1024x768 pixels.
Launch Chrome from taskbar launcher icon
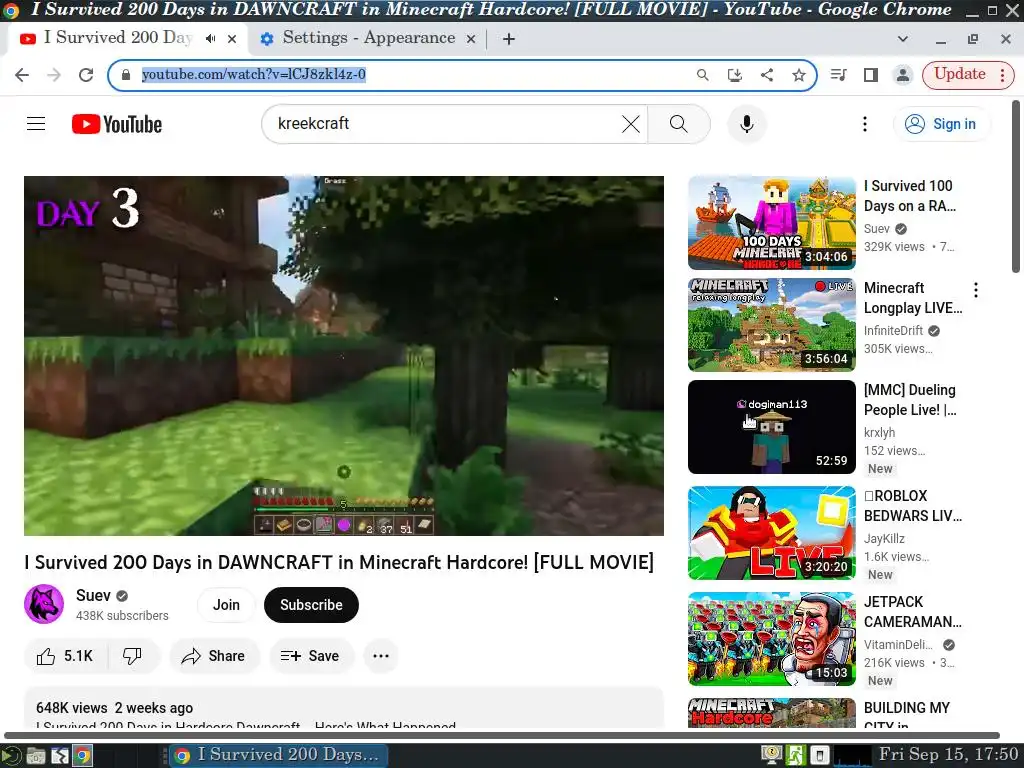(82, 756)
